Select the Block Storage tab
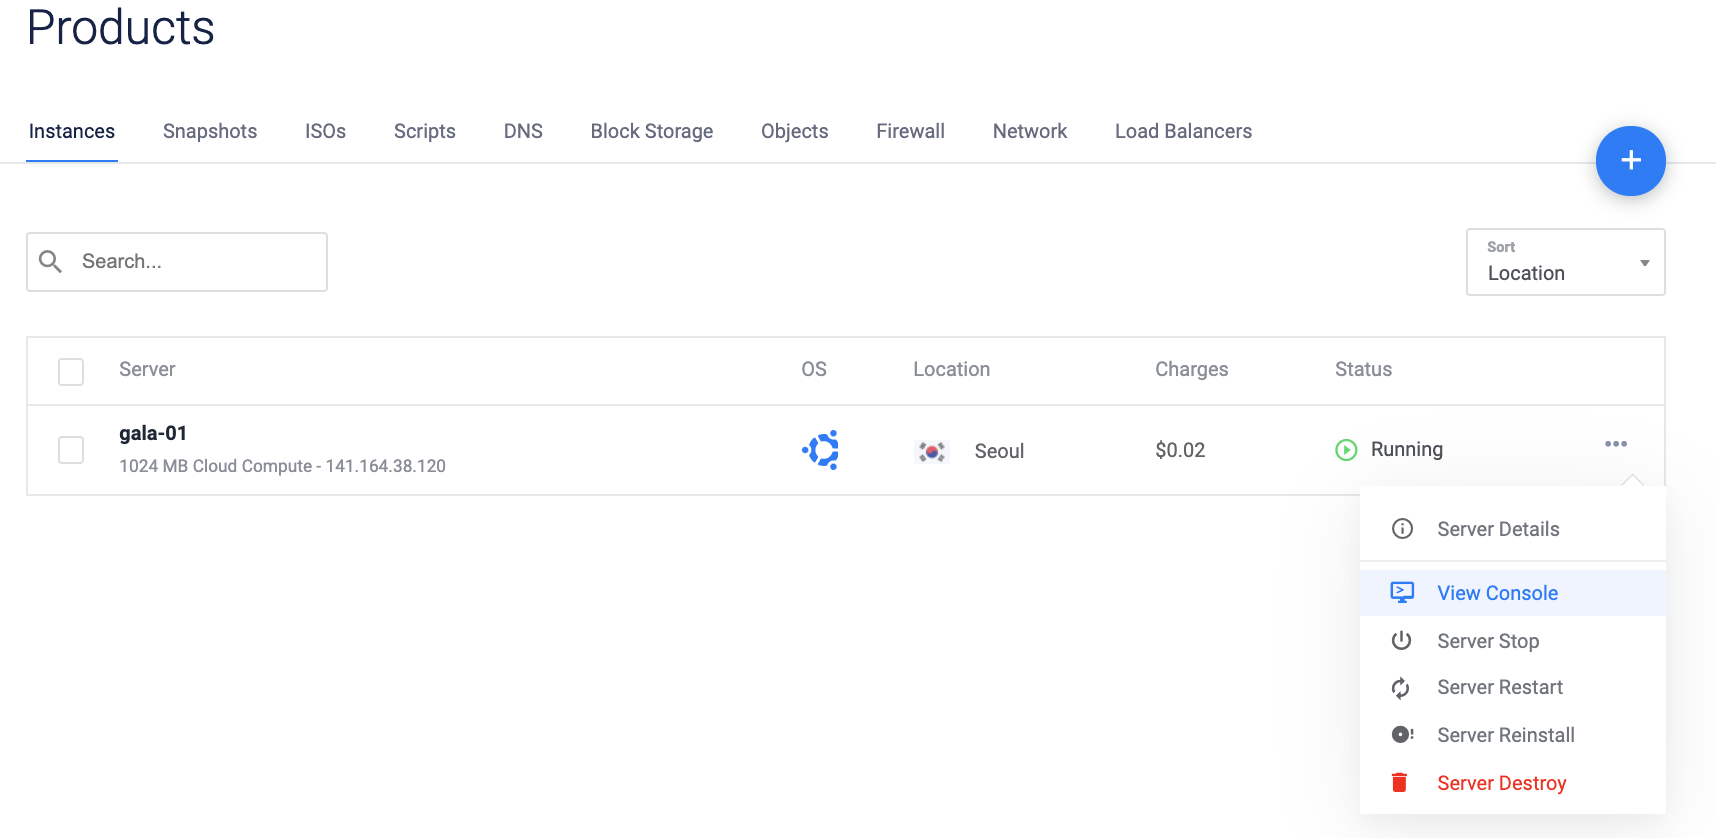 652,131
